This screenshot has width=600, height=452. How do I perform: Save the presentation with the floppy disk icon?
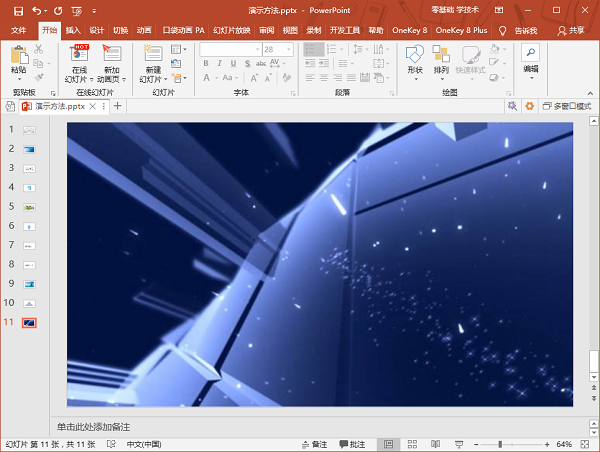tap(18, 11)
